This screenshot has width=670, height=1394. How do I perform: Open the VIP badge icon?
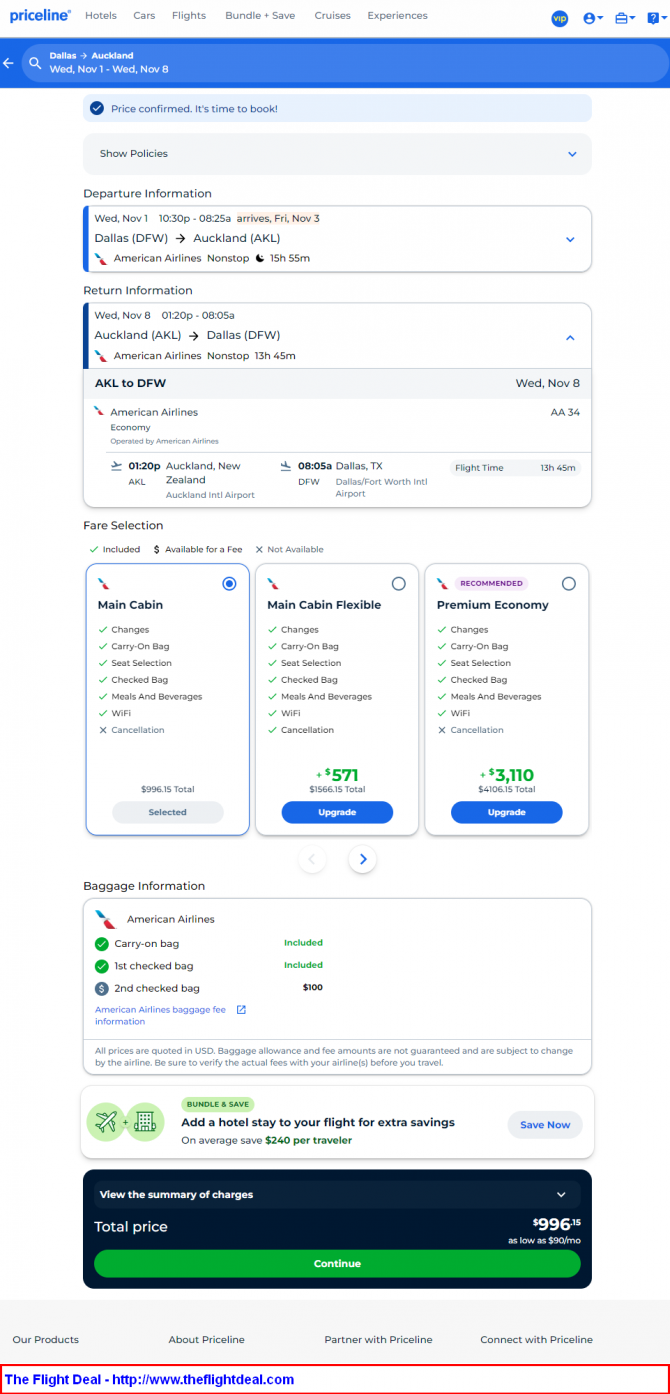click(x=560, y=18)
